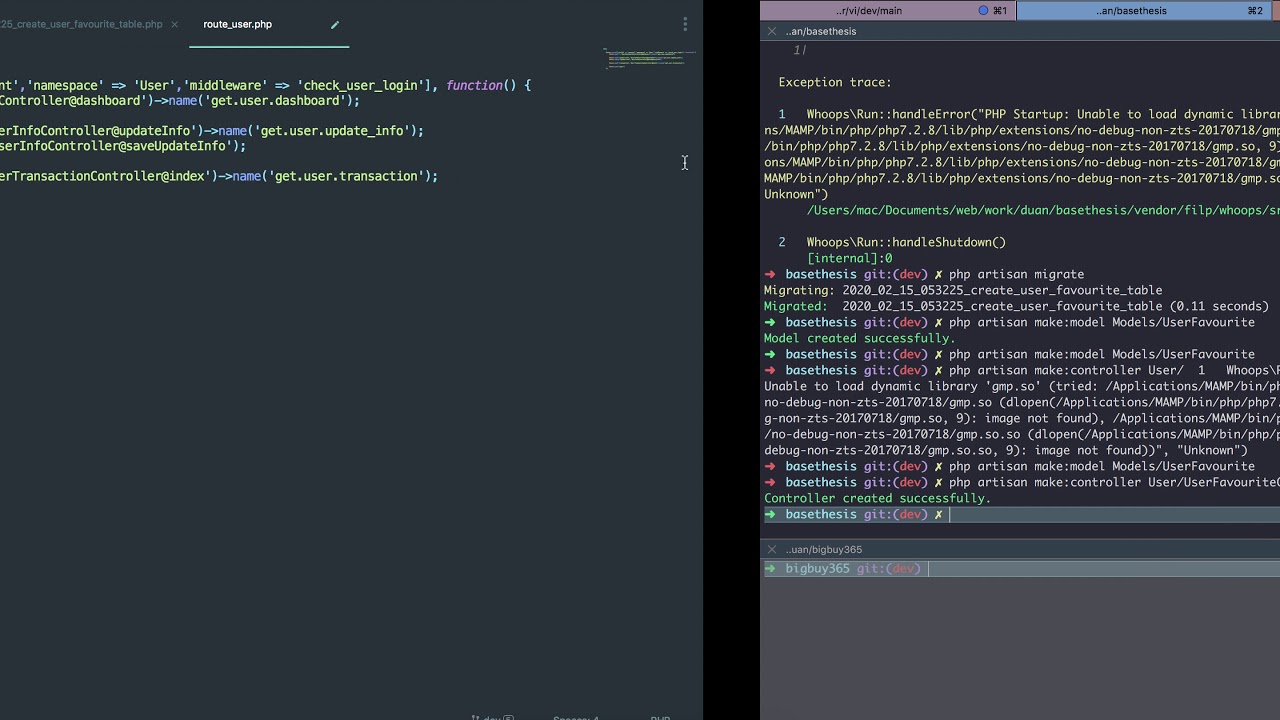The width and height of the screenshot is (1280, 720).
Task: Click "Unable to load dynamic library 'gmp.so'" line
Action: tap(1022, 386)
